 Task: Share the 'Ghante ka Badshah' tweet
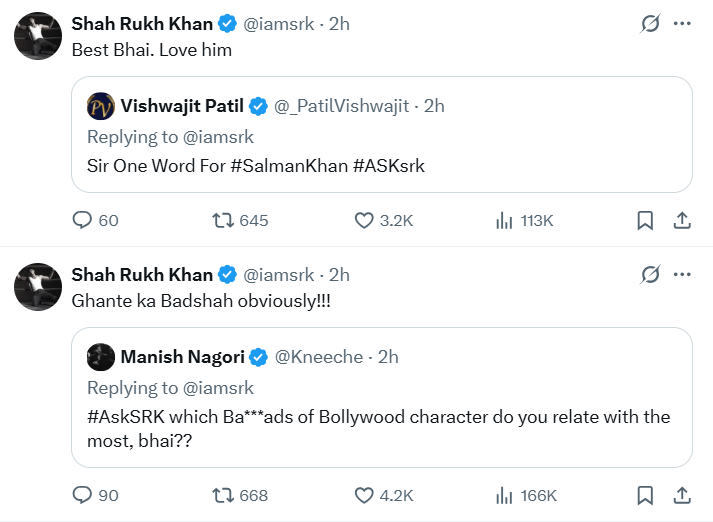pos(682,495)
